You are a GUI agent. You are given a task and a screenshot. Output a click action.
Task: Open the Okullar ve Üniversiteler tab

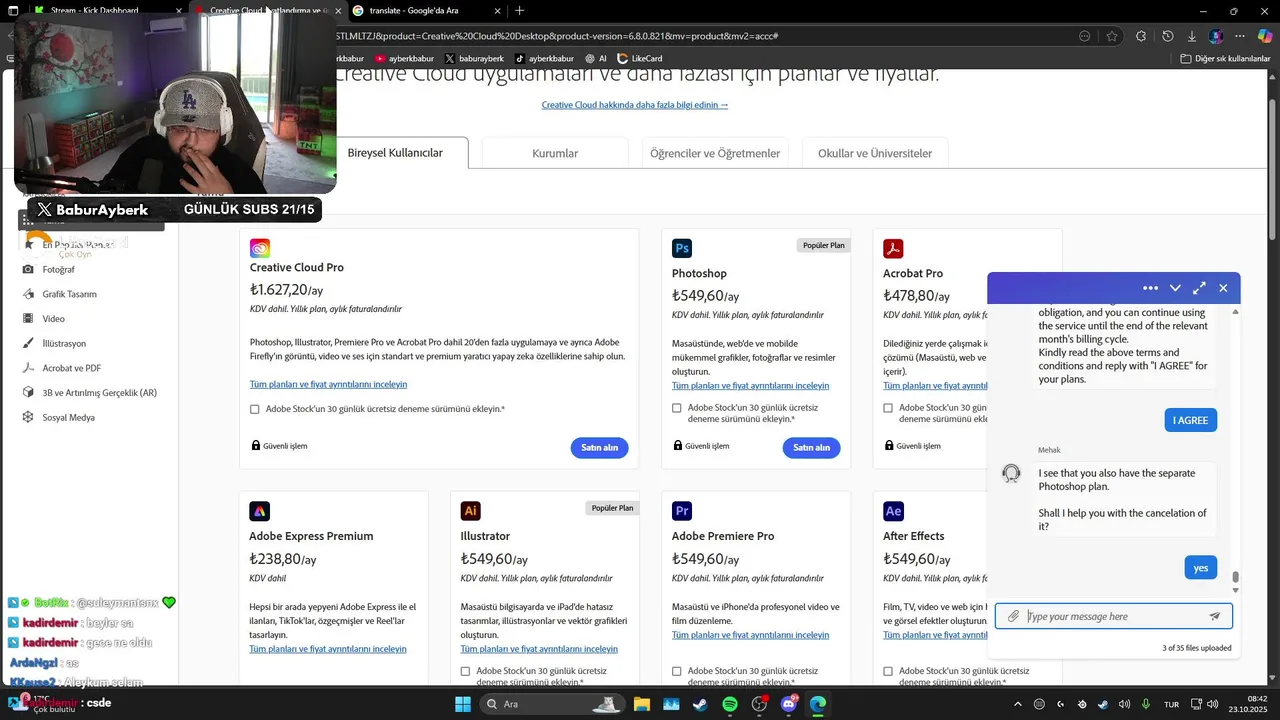click(x=875, y=153)
